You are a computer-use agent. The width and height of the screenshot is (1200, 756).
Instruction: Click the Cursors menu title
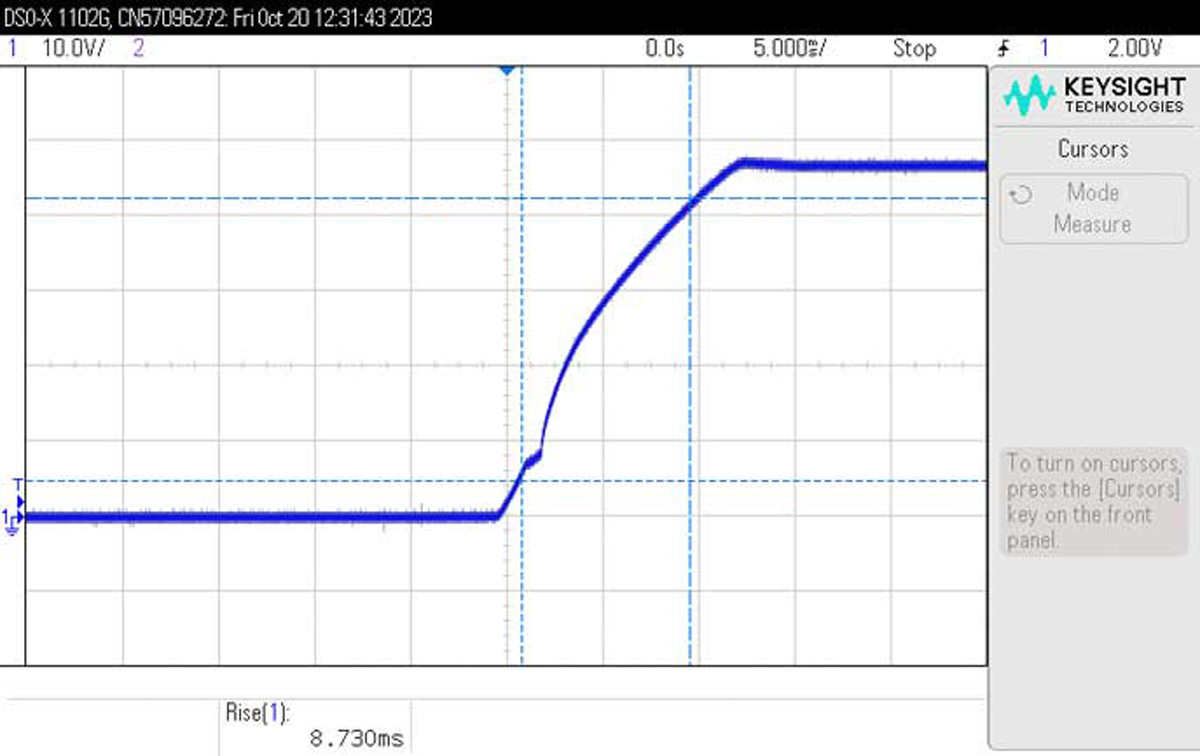coord(1093,149)
